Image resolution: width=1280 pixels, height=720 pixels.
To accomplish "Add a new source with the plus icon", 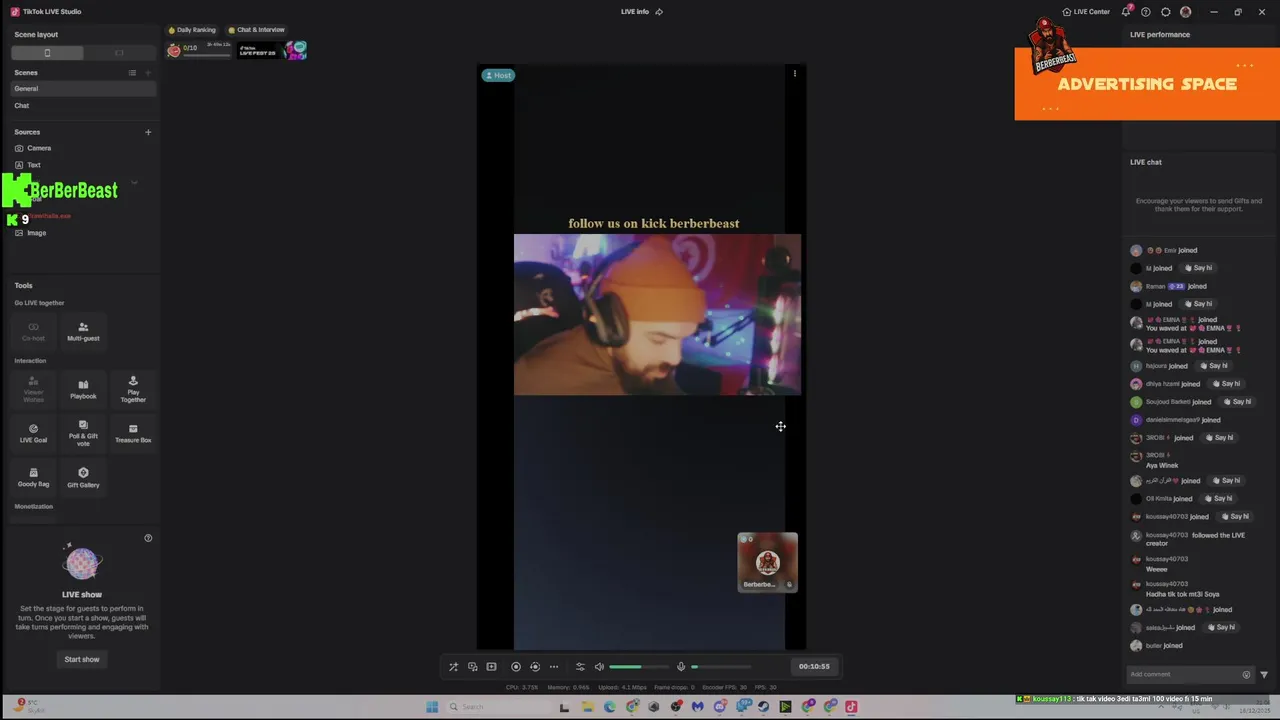I will pyautogui.click(x=148, y=132).
